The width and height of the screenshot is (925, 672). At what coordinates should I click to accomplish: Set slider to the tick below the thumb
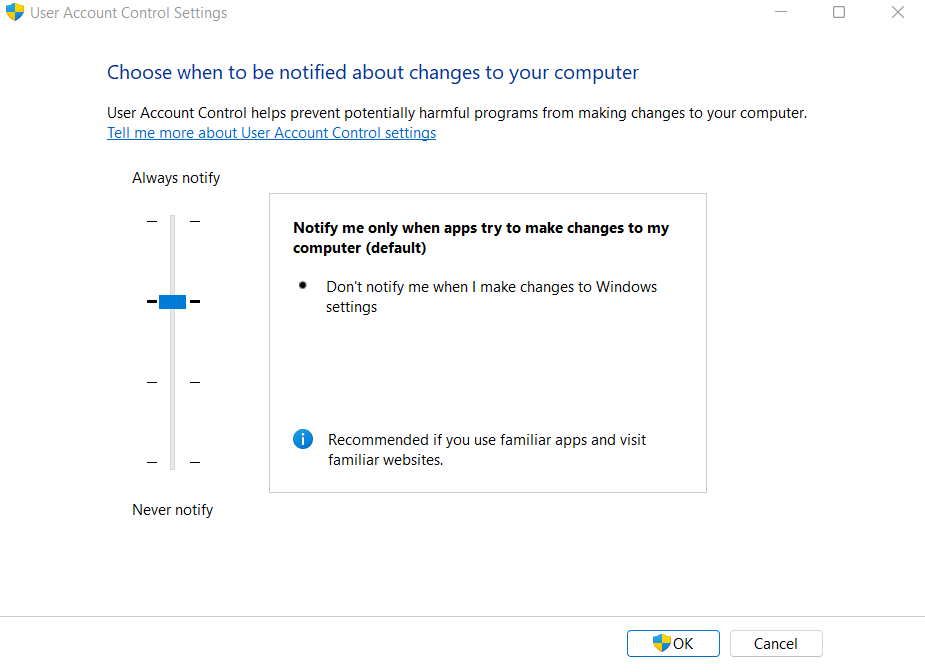click(x=173, y=382)
